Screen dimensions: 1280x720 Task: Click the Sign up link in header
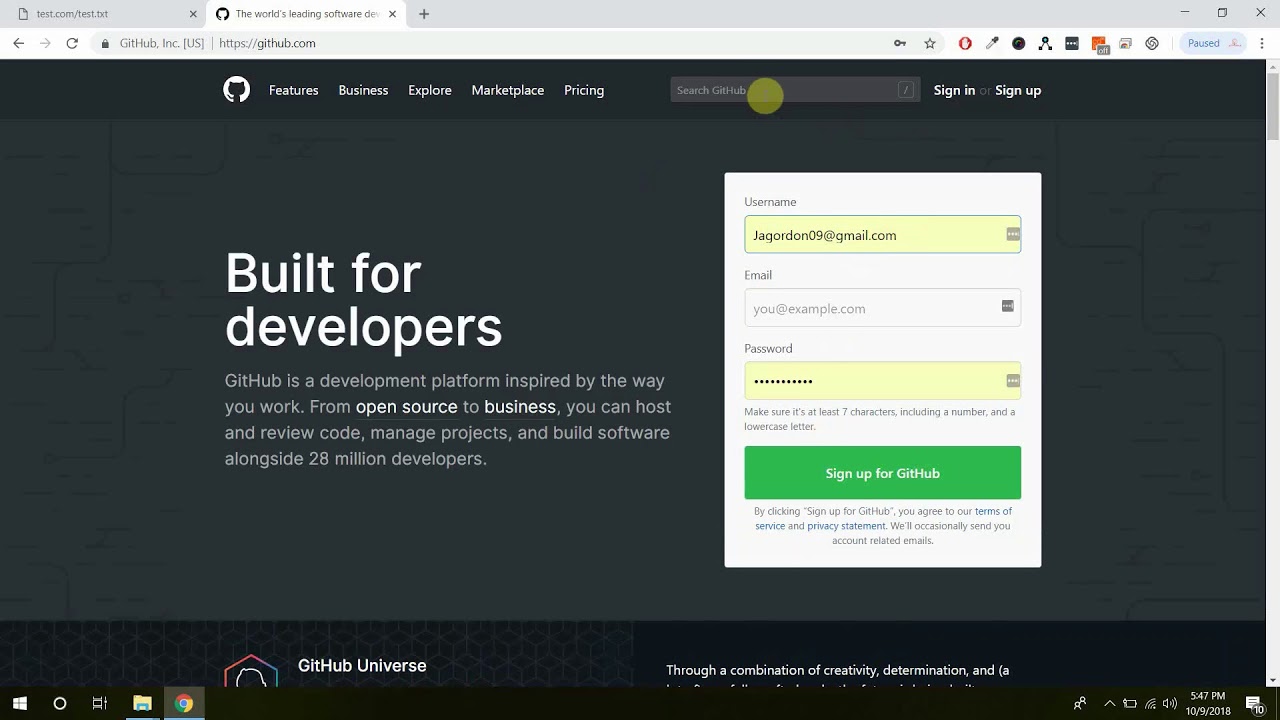[x=1018, y=90]
